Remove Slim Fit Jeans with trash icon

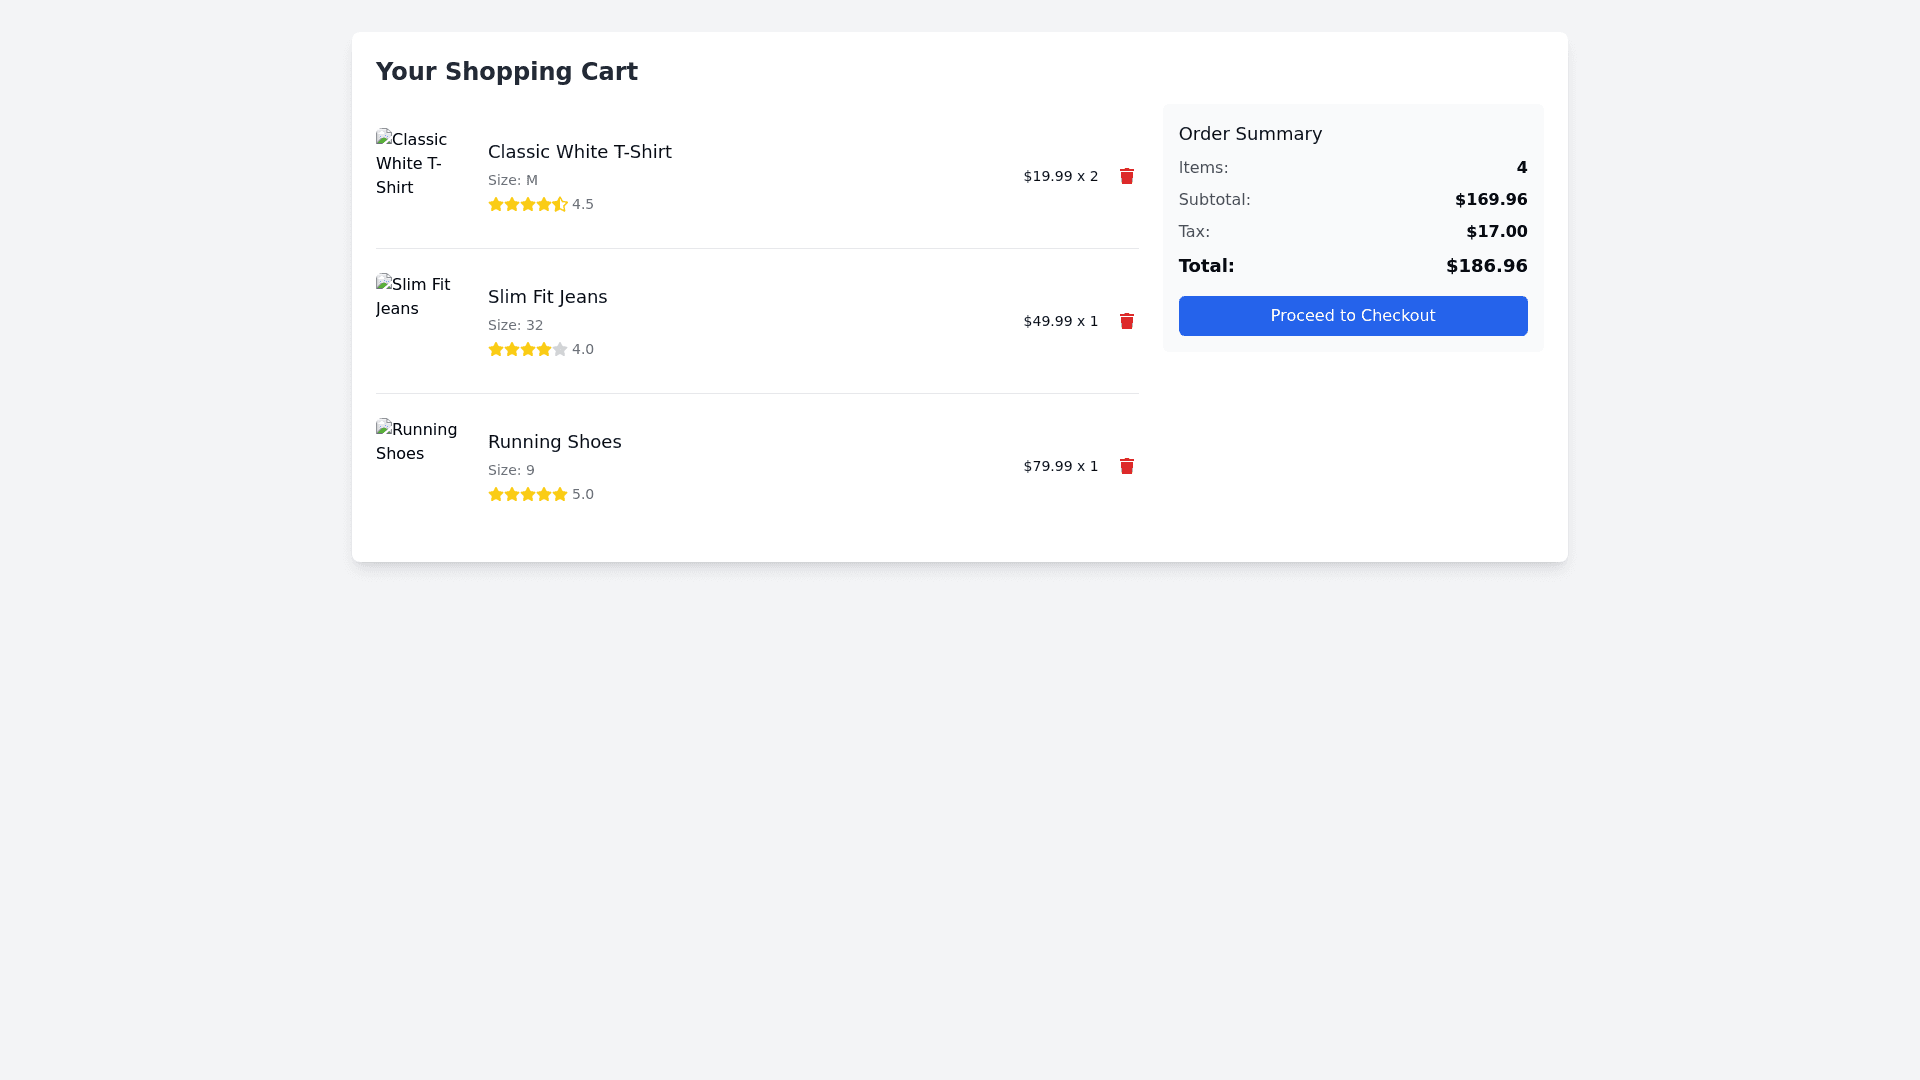click(1126, 321)
